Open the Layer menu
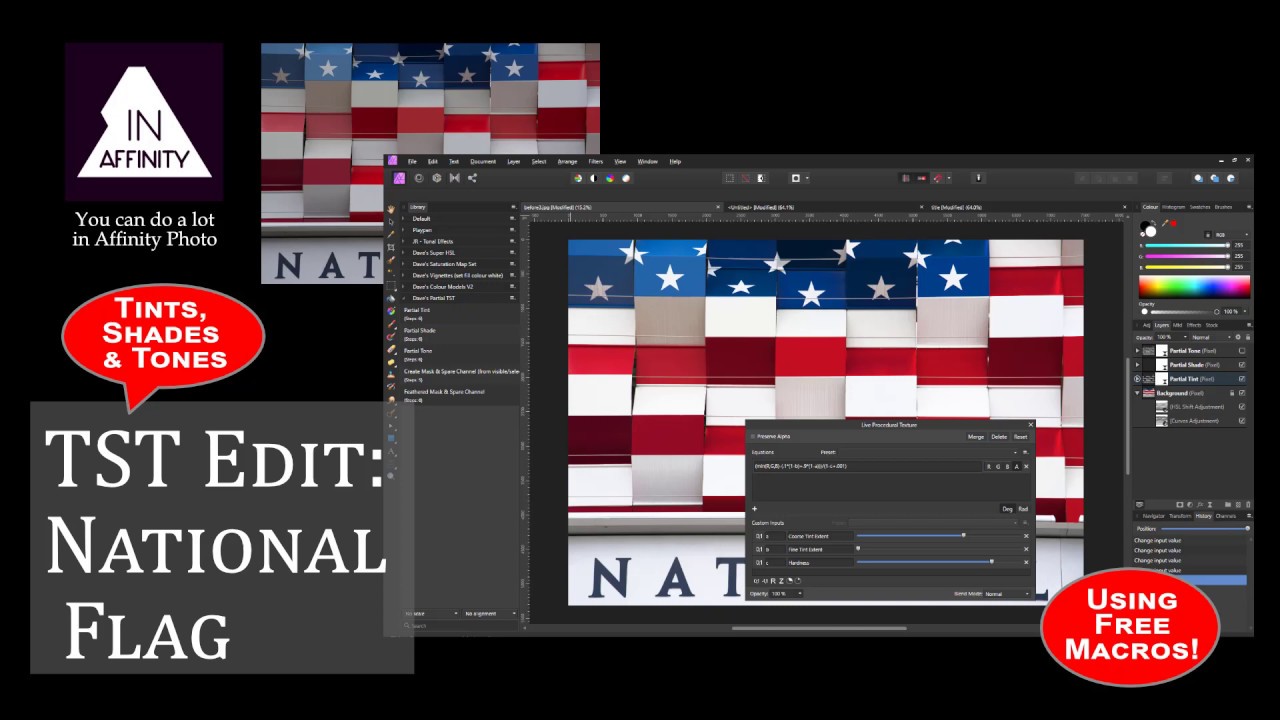This screenshot has height=720, width=1280. point(514,161)
